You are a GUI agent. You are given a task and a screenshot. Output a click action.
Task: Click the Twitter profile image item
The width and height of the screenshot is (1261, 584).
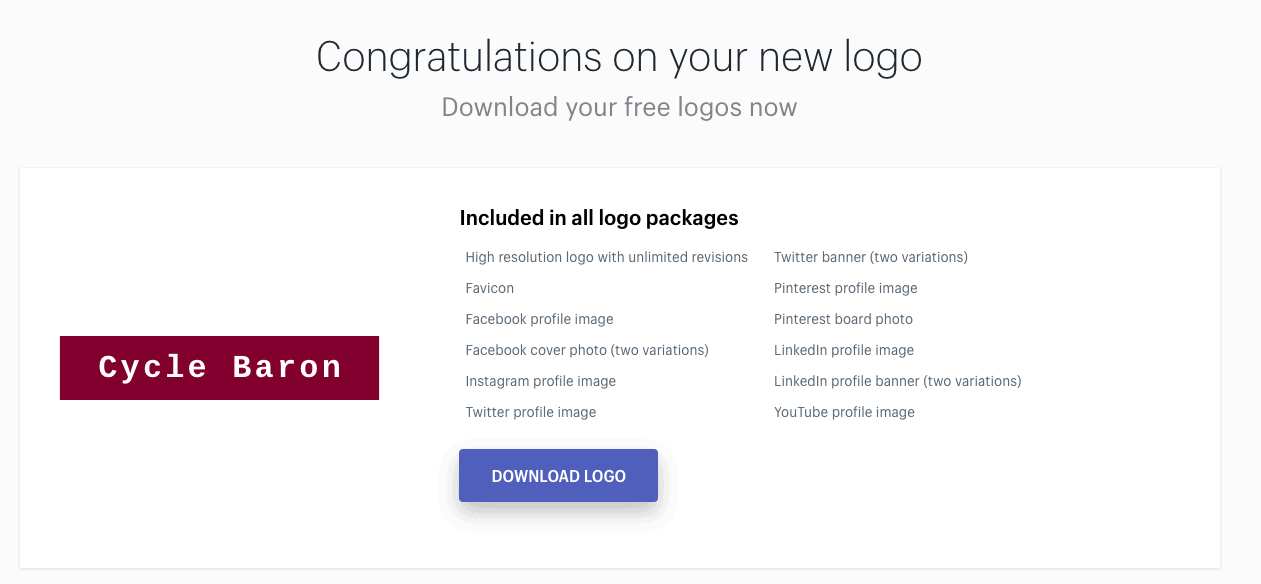[530, 412]
